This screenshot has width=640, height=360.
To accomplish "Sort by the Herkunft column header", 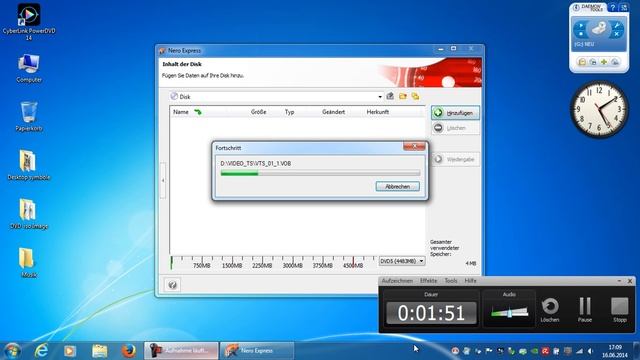I will click(378, 112).
